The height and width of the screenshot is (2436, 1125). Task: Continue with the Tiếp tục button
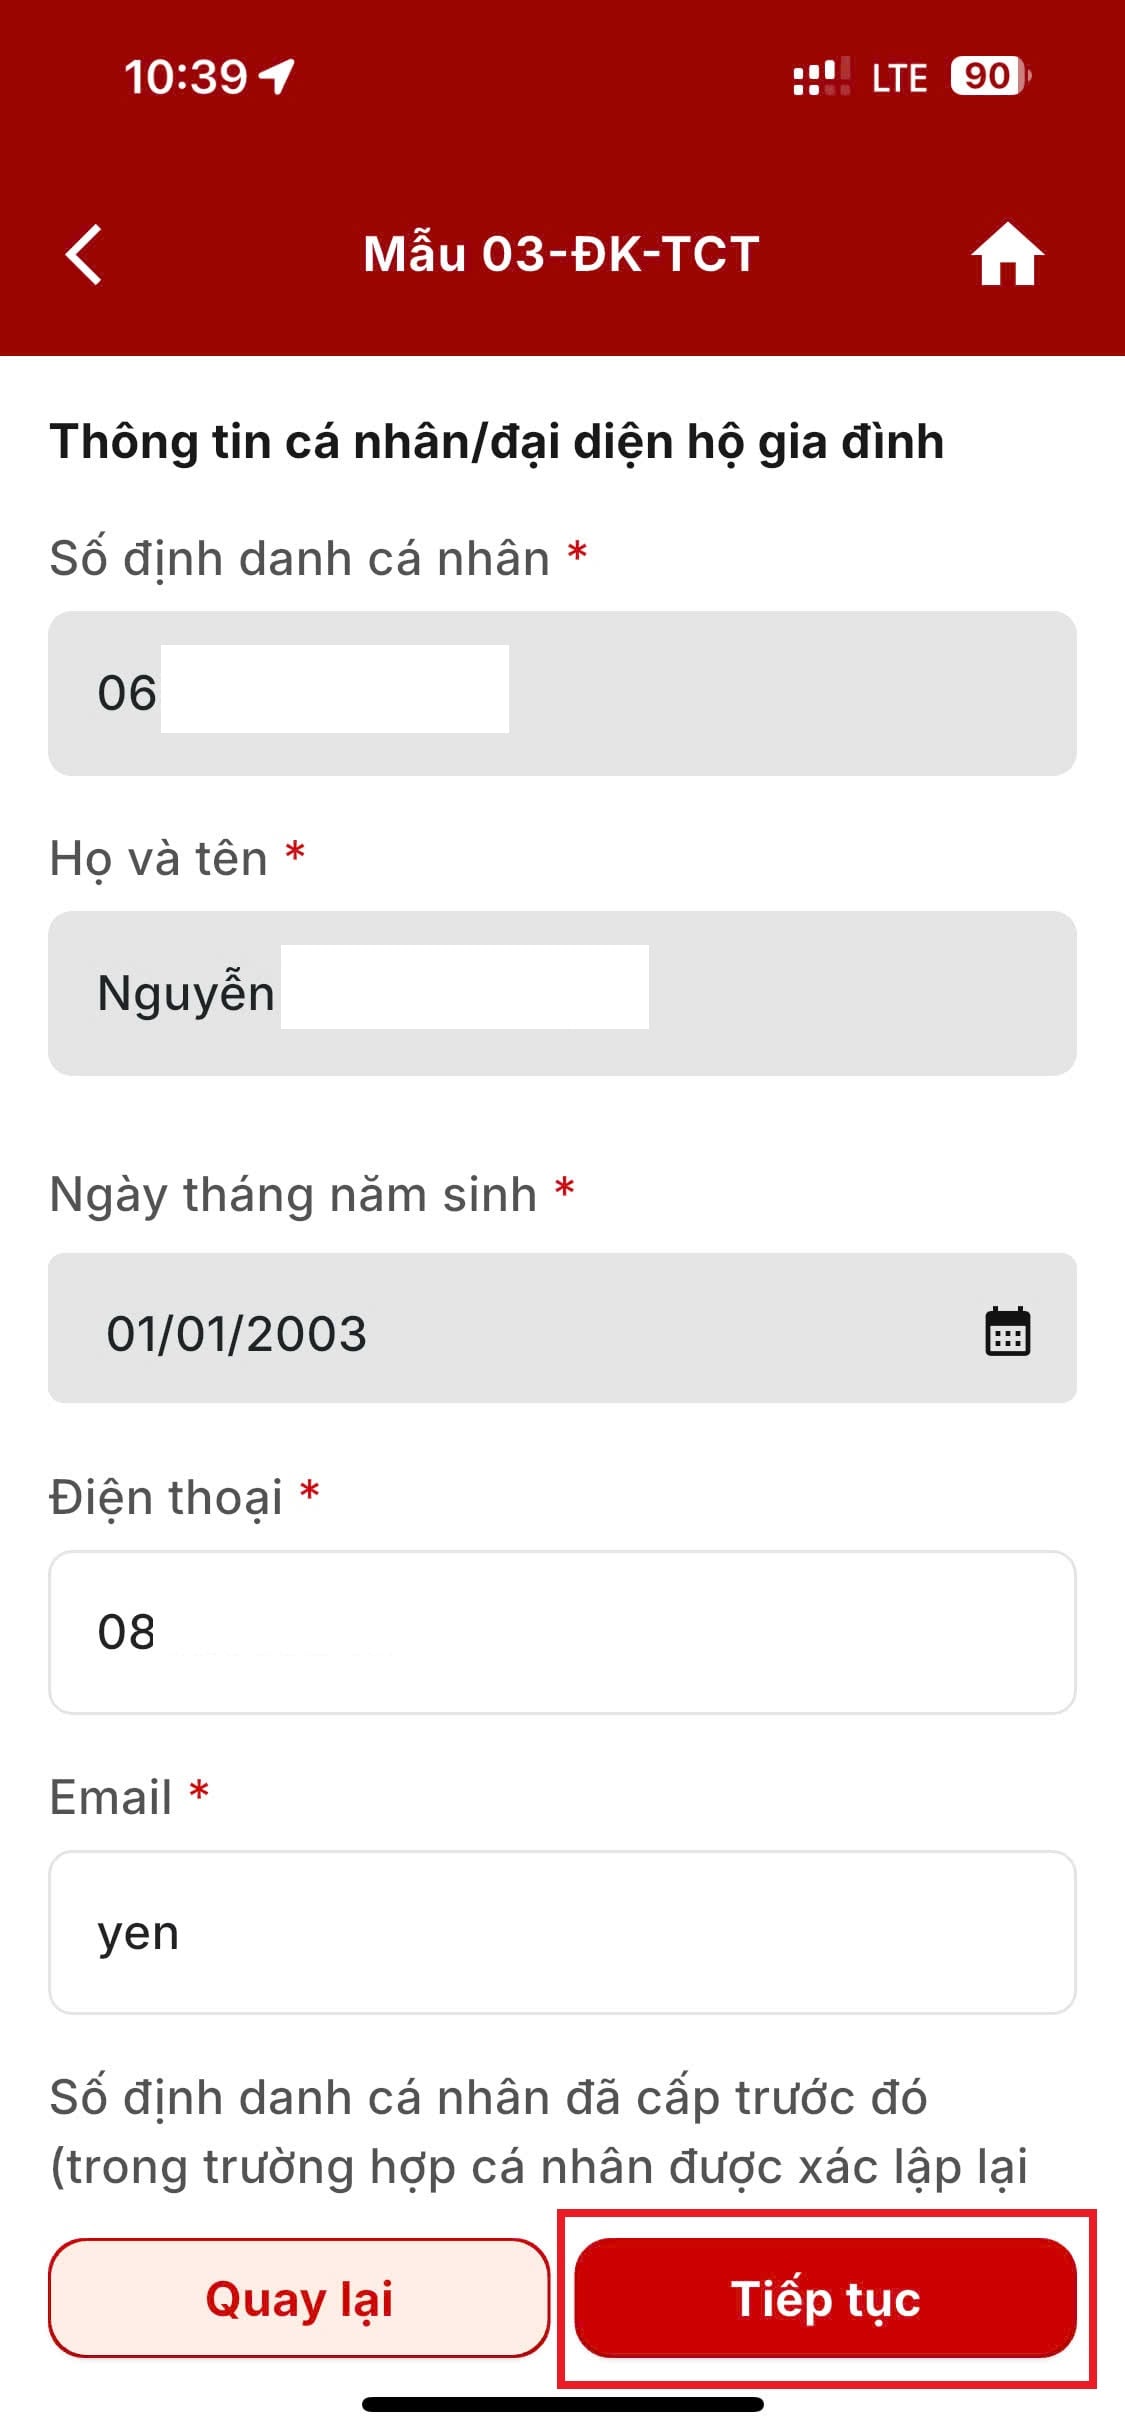[x=826, y=2298]
